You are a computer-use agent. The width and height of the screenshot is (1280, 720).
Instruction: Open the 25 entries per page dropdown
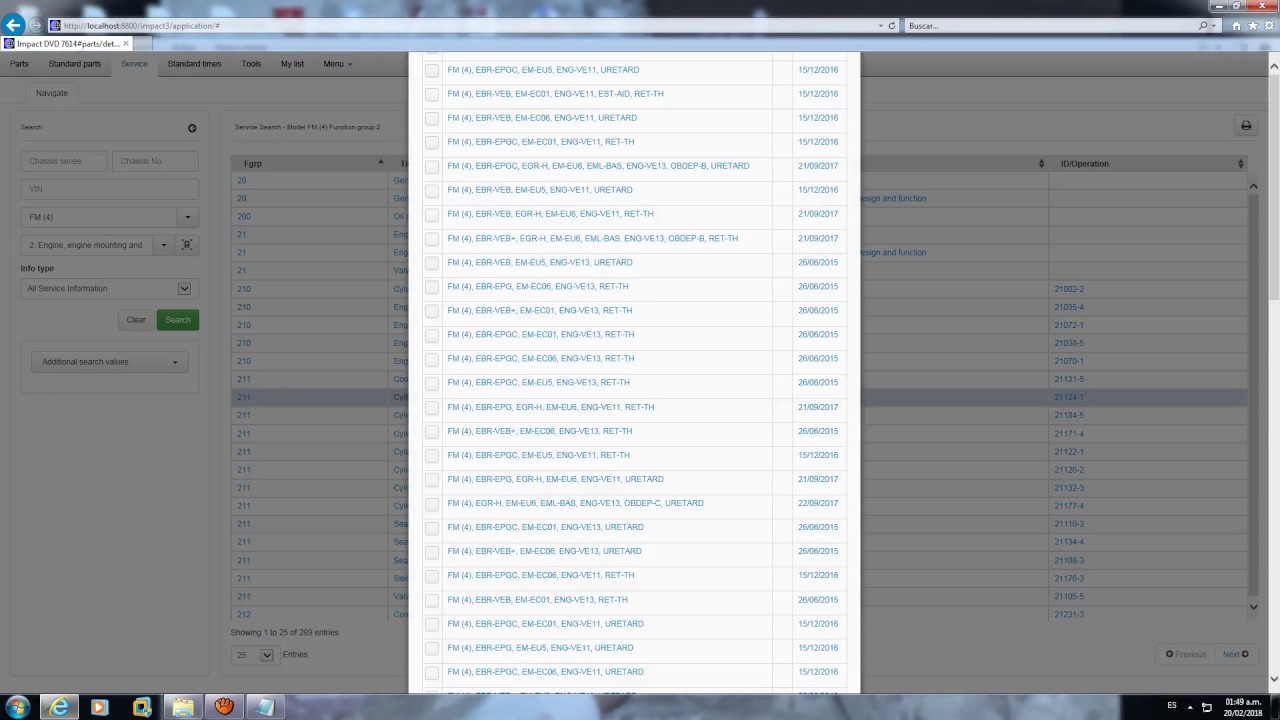(x=253, y=655)
